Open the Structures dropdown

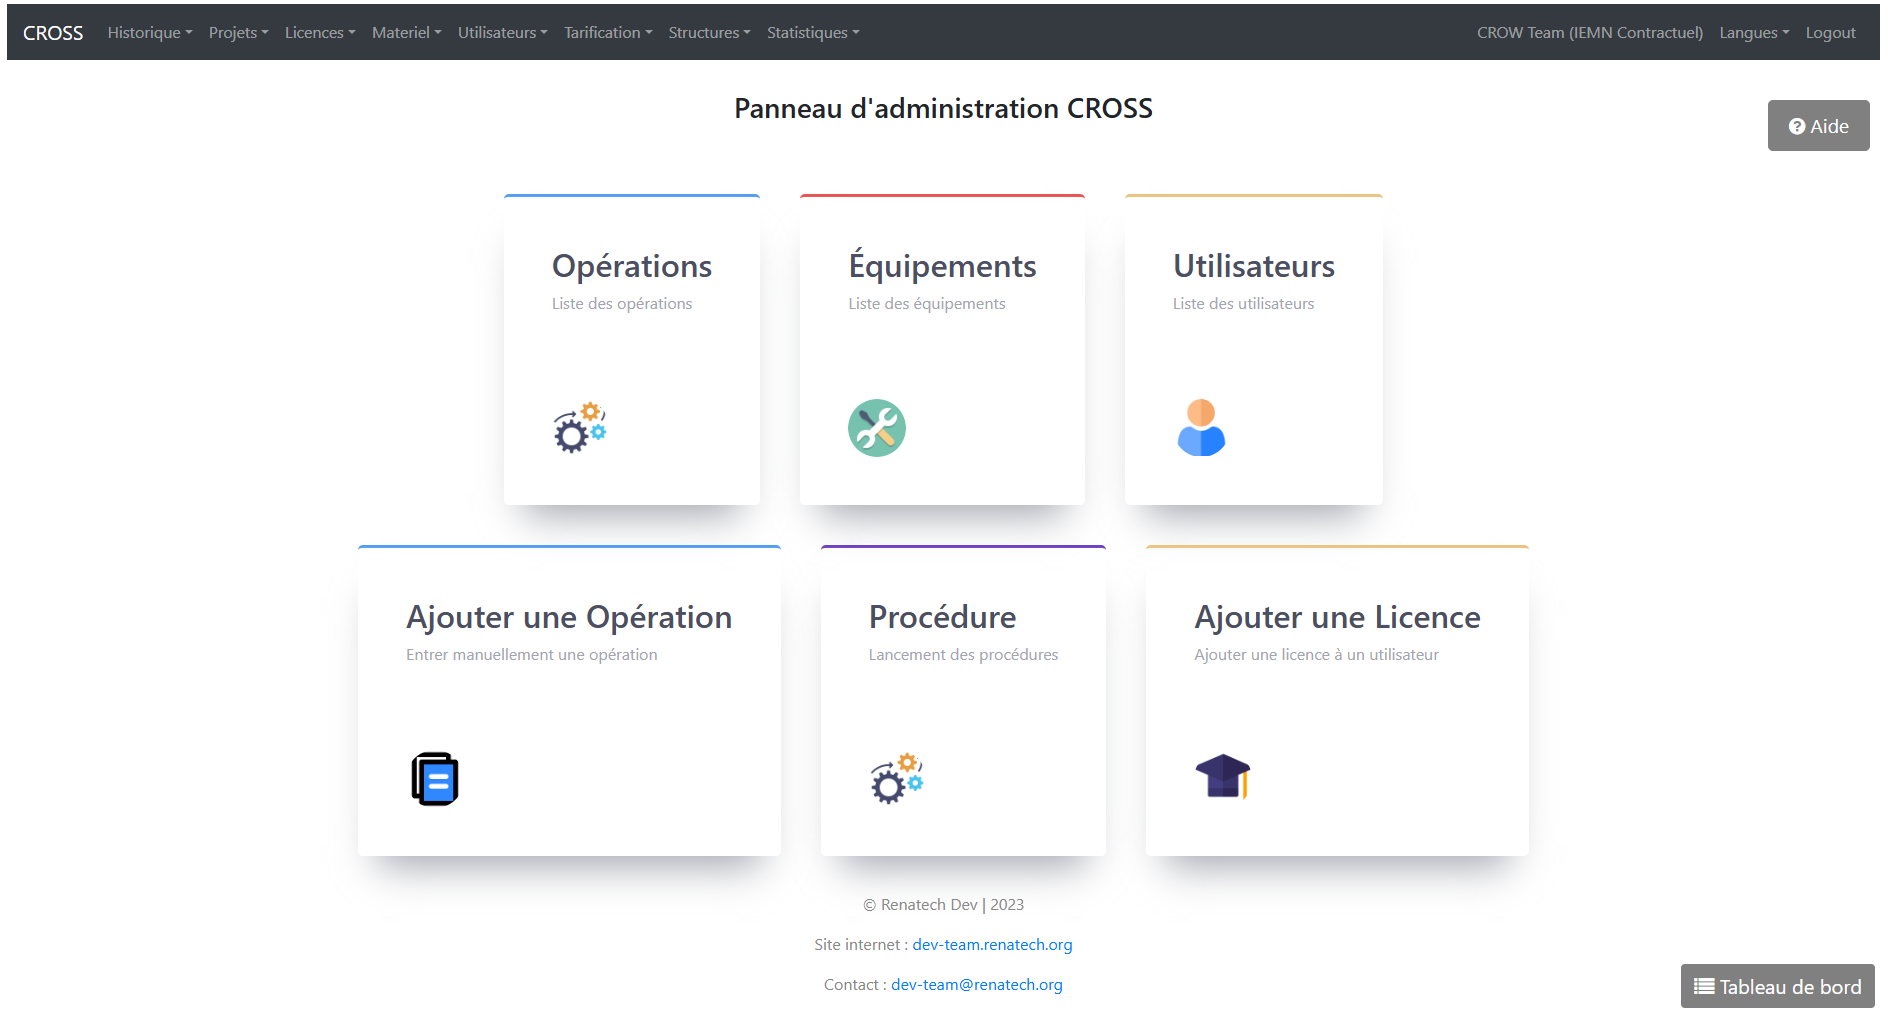[709, 33]
